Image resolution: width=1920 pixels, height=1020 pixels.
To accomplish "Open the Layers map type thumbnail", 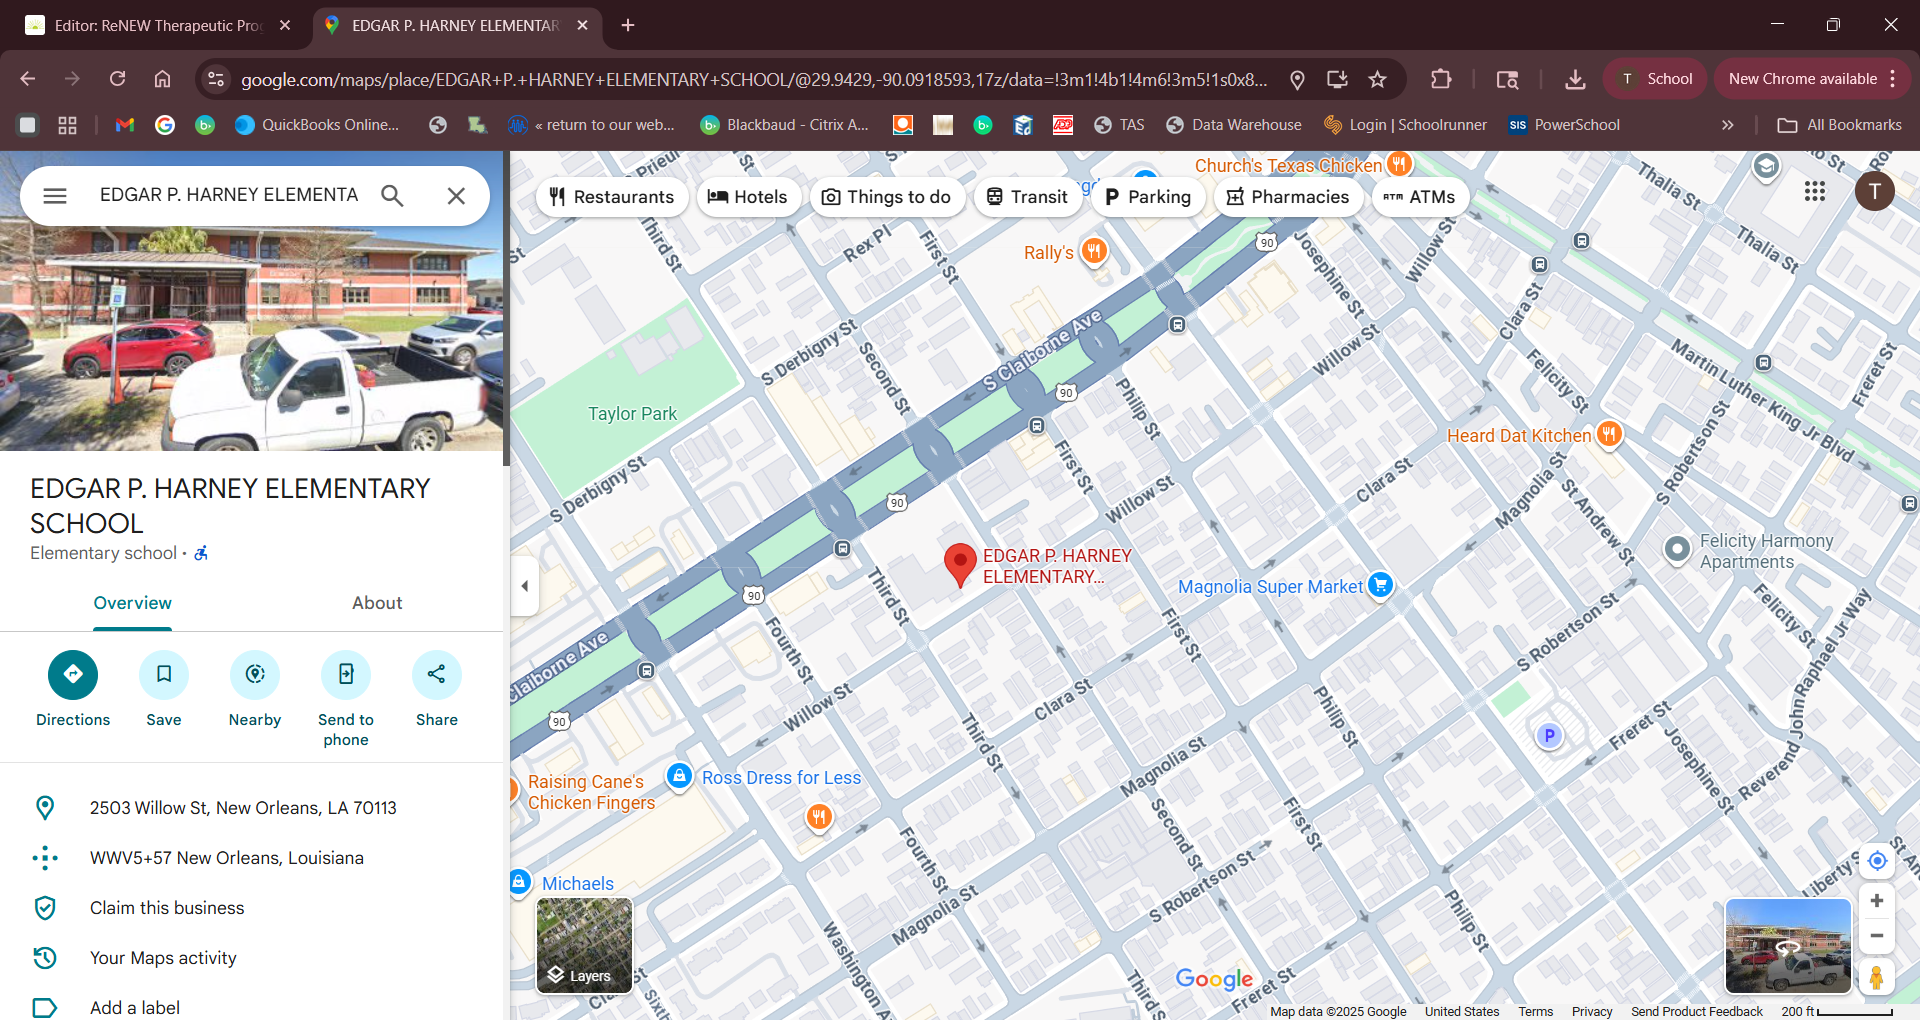I will coord(585,945).
